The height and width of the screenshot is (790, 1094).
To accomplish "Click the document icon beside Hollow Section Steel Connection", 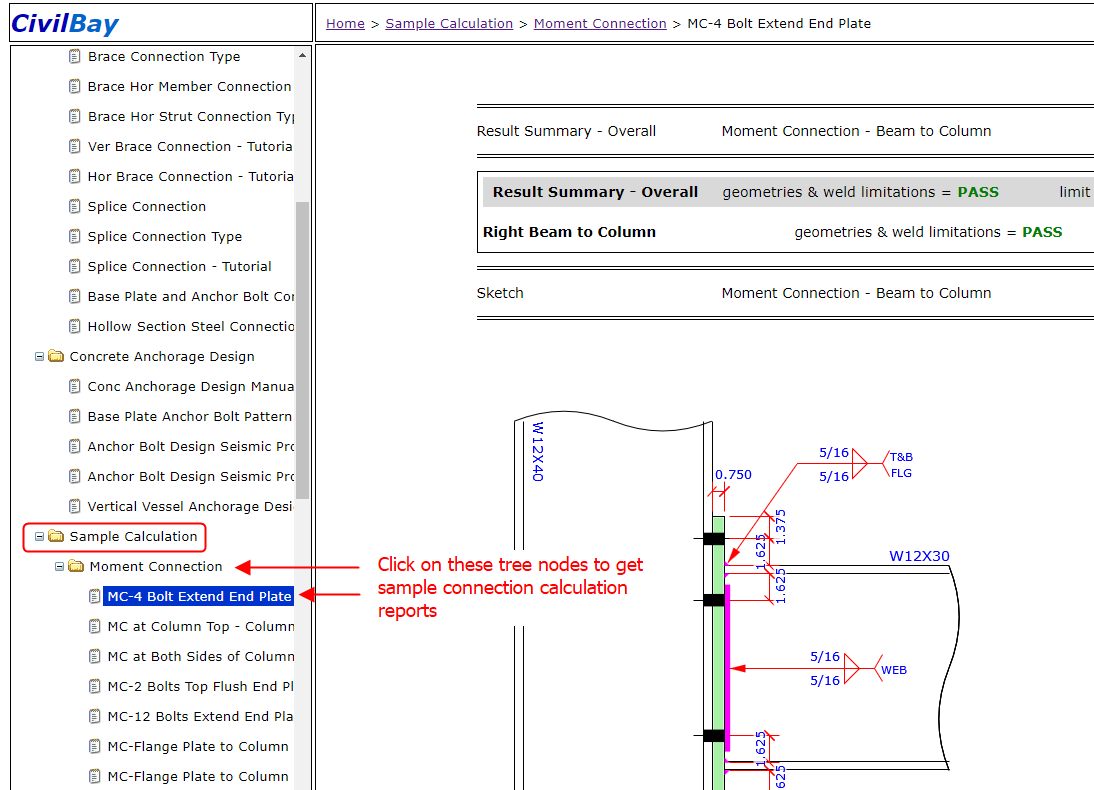I will coord(75,327).
